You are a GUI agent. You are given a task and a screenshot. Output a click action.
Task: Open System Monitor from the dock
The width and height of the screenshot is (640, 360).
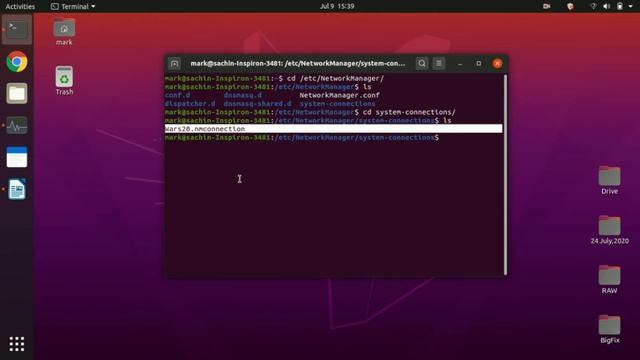pyautogui.click(x=17, y=125)
